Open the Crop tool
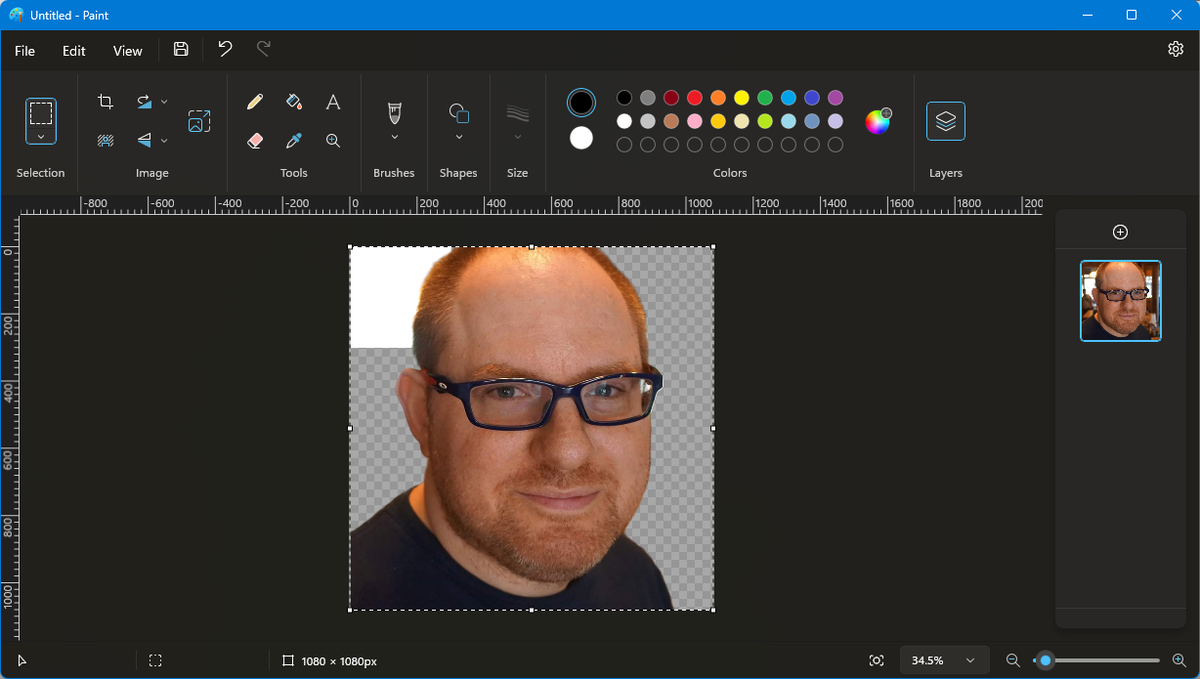The height and width of the screenshot is (679, 1200). coord(105,101)
